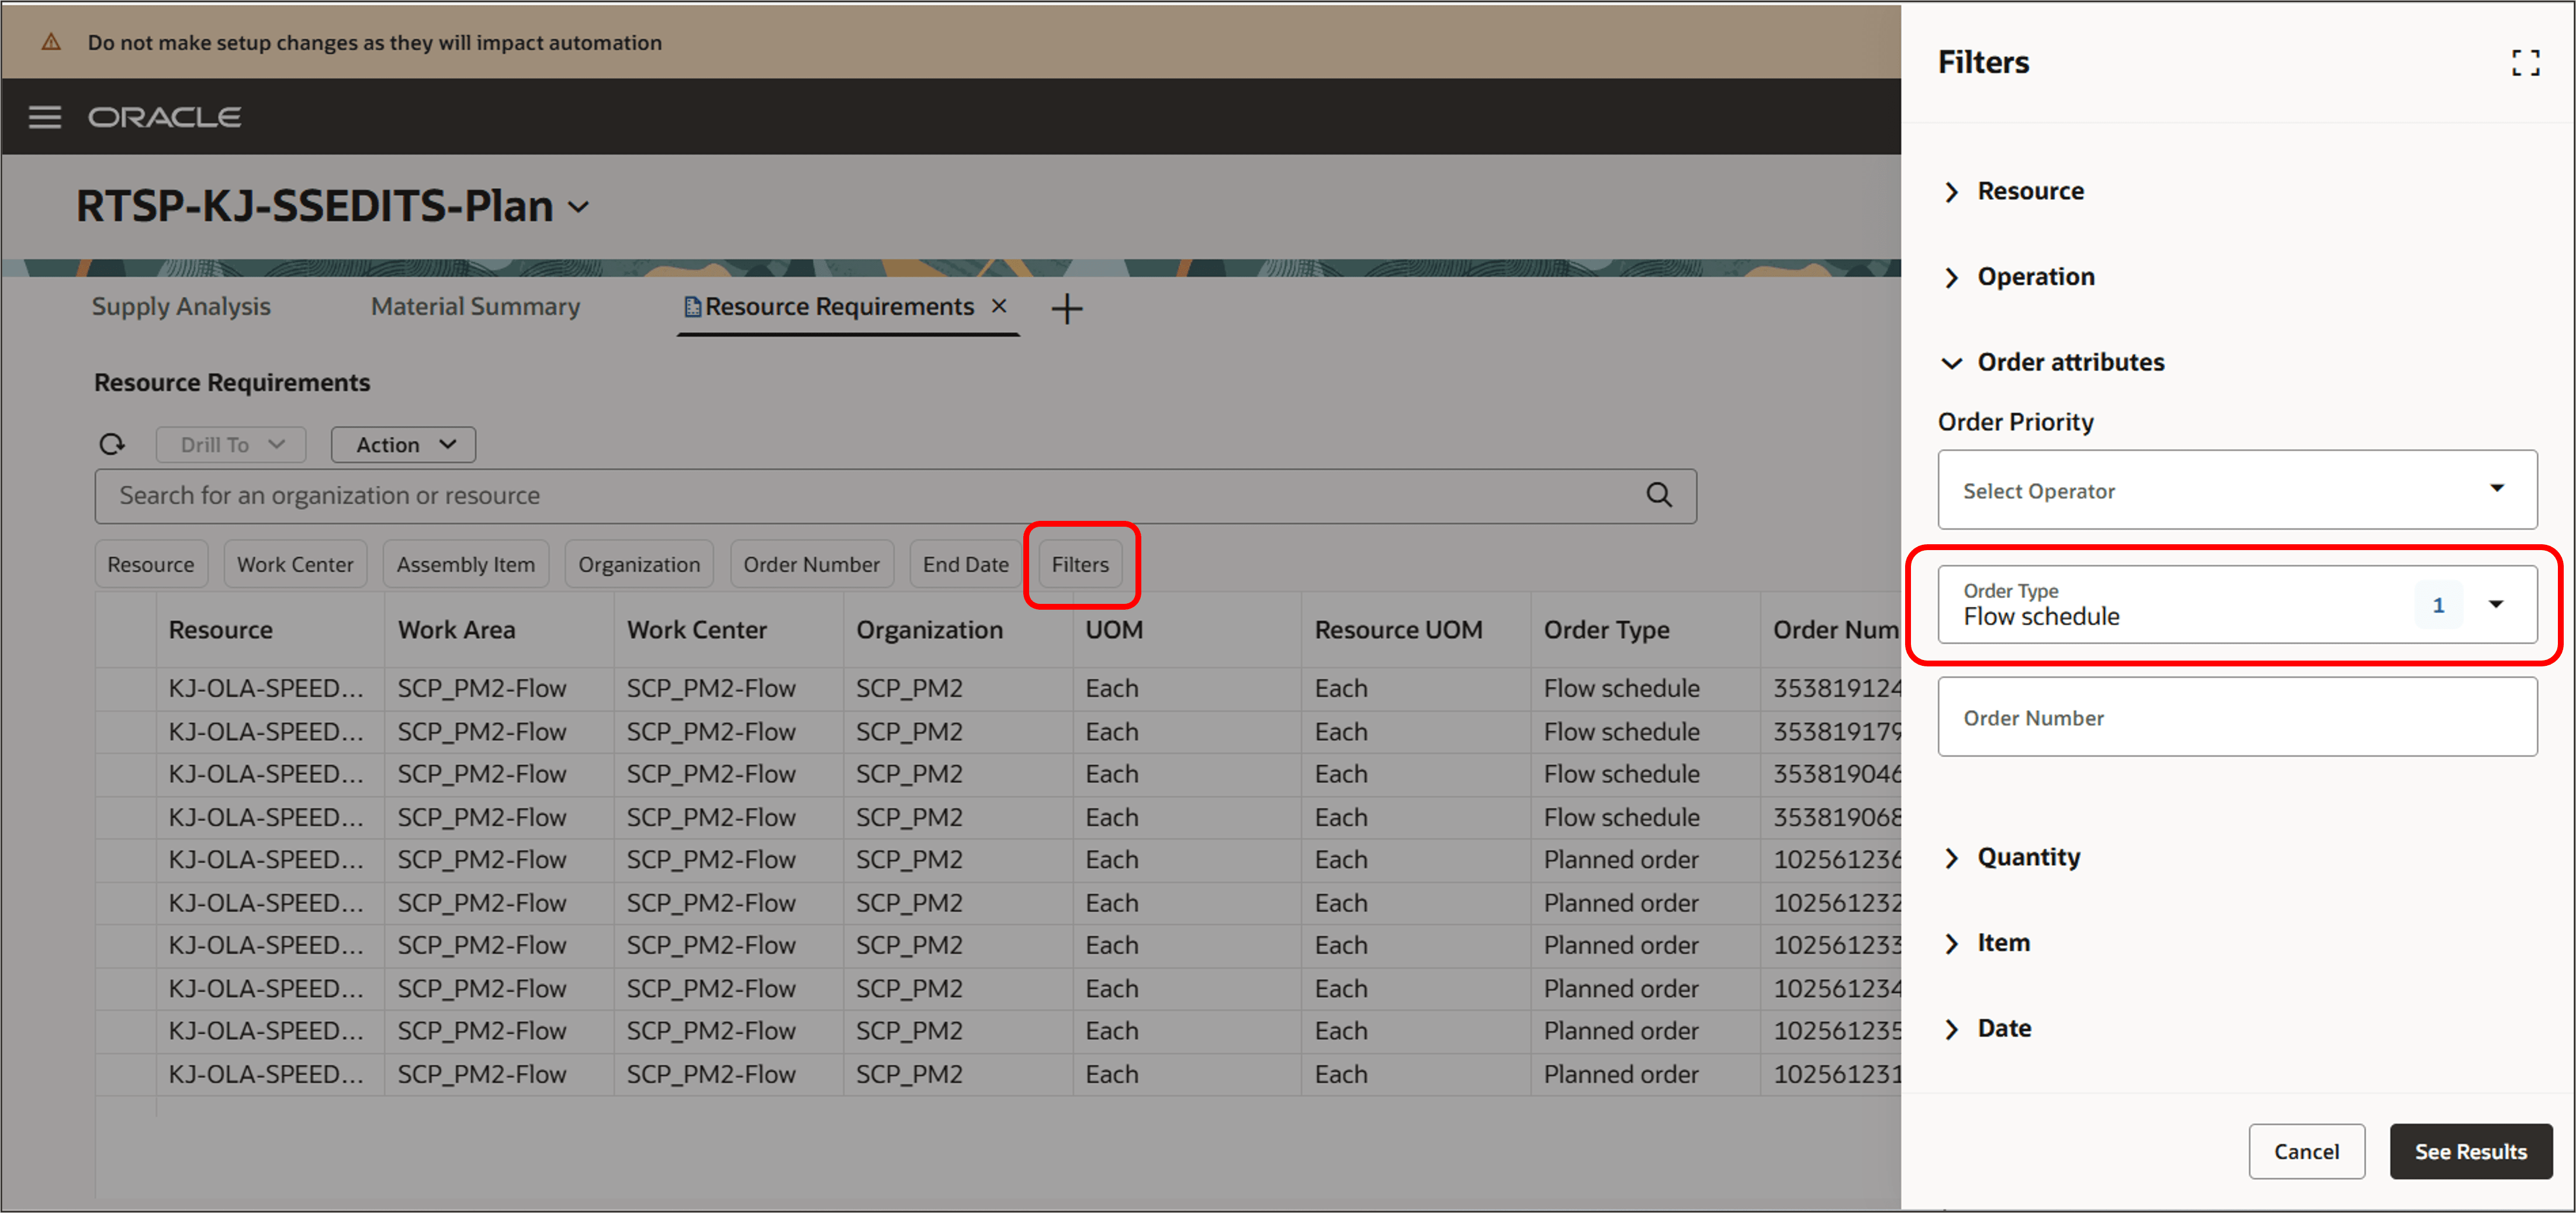Toggle the End Date filter chip
Image resolution: width=2576 pixels, height=1213 pixels.
pos(965,563)
